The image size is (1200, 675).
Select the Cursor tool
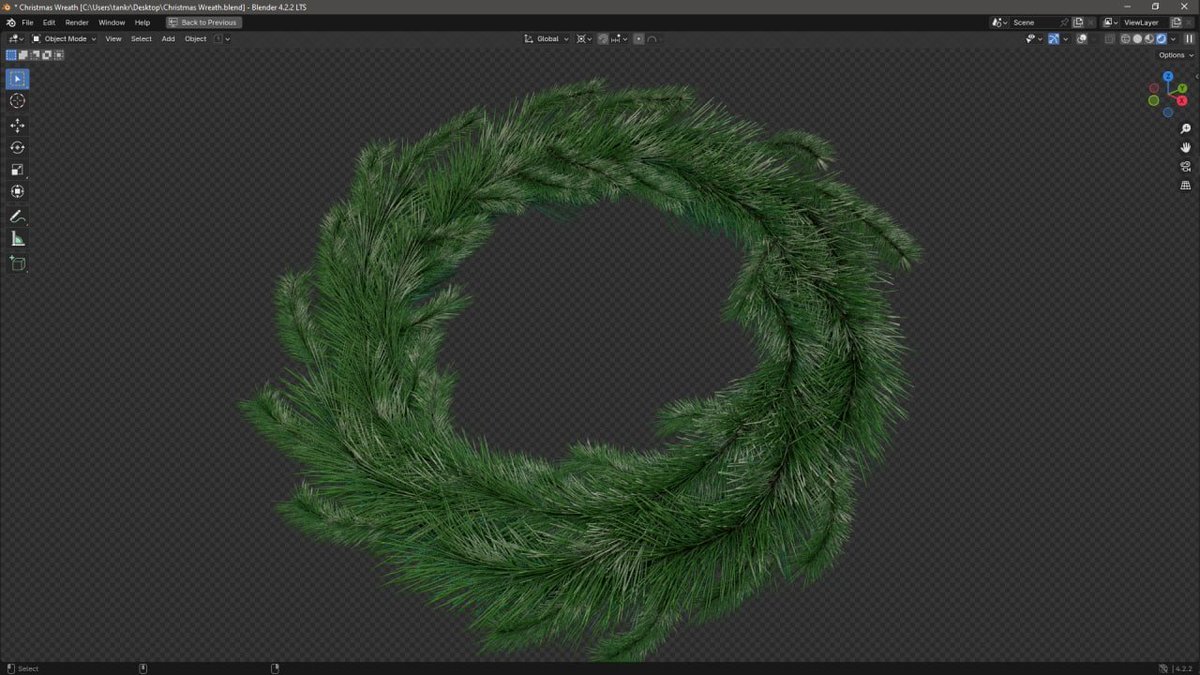point(17,100)
